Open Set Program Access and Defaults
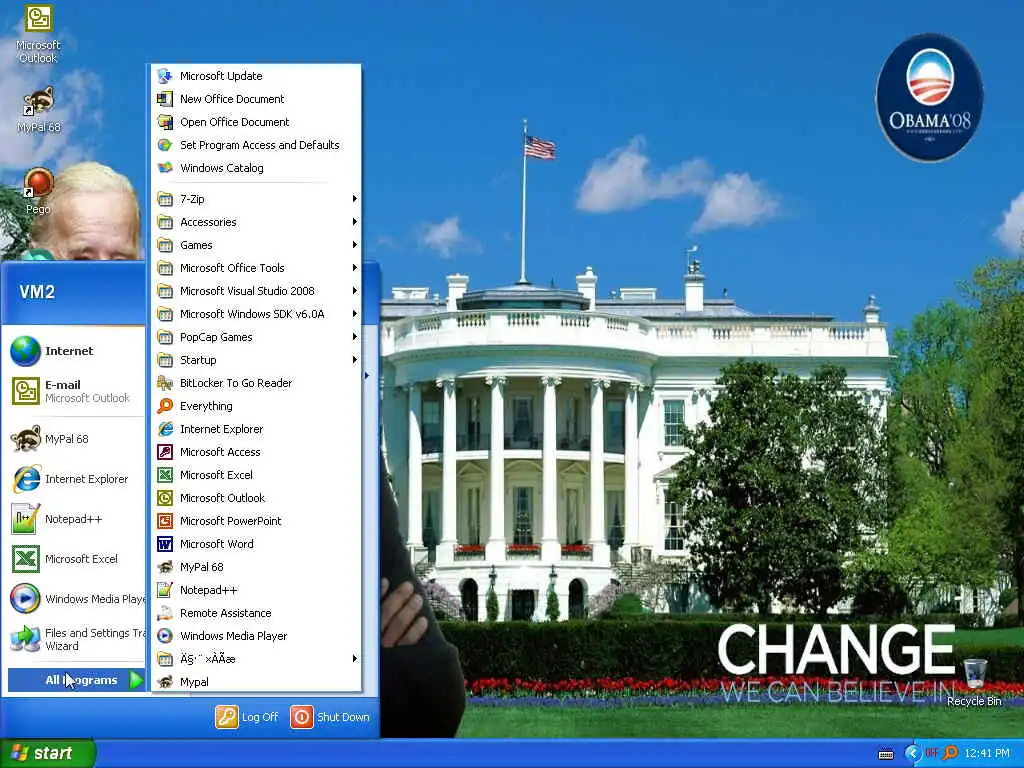The width and height of the screenshot is (1024, 768). [x=256, y=145]
